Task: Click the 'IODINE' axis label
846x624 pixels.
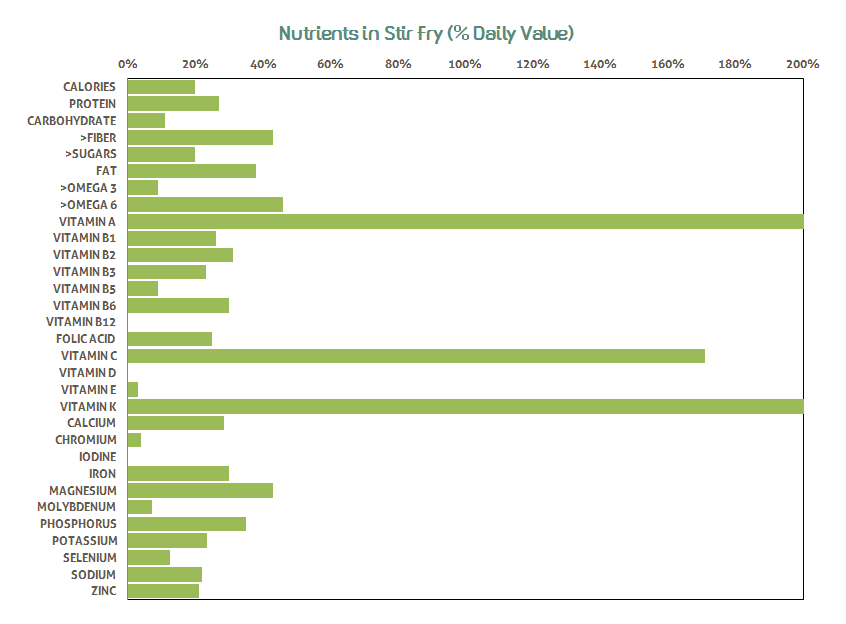Action: [x=97, y=457]
